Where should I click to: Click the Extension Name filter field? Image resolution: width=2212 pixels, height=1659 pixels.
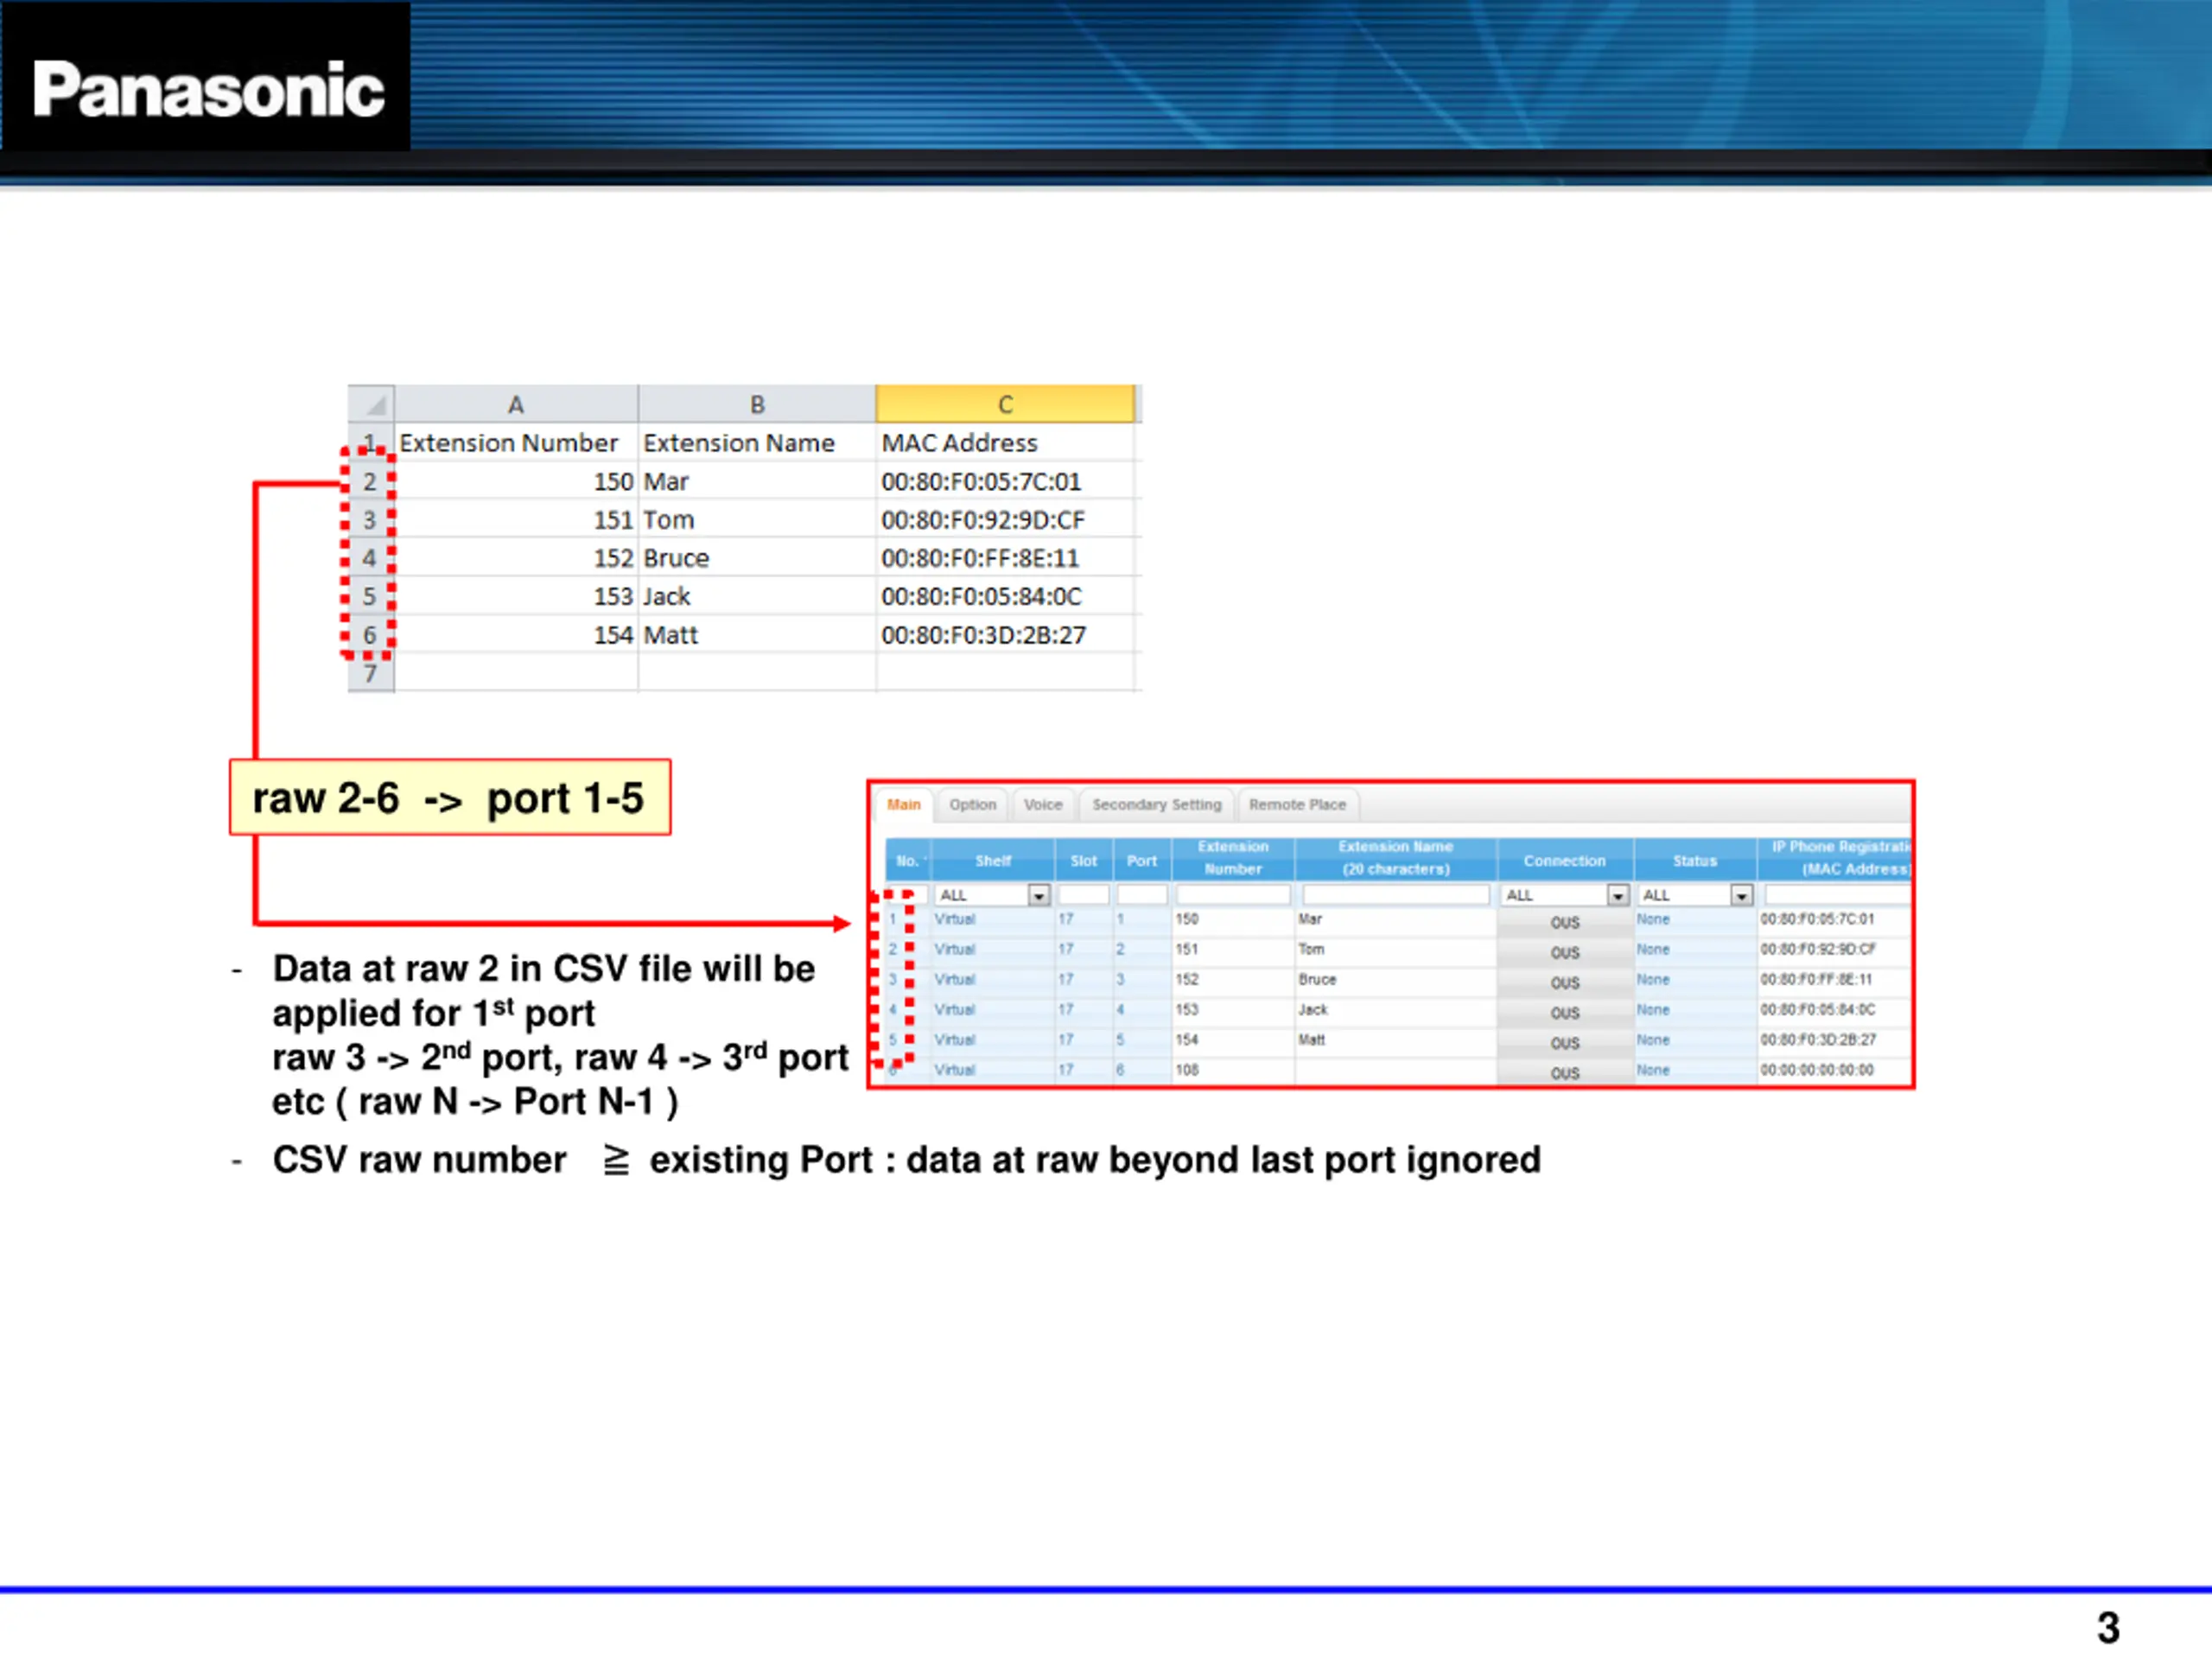1396,895
